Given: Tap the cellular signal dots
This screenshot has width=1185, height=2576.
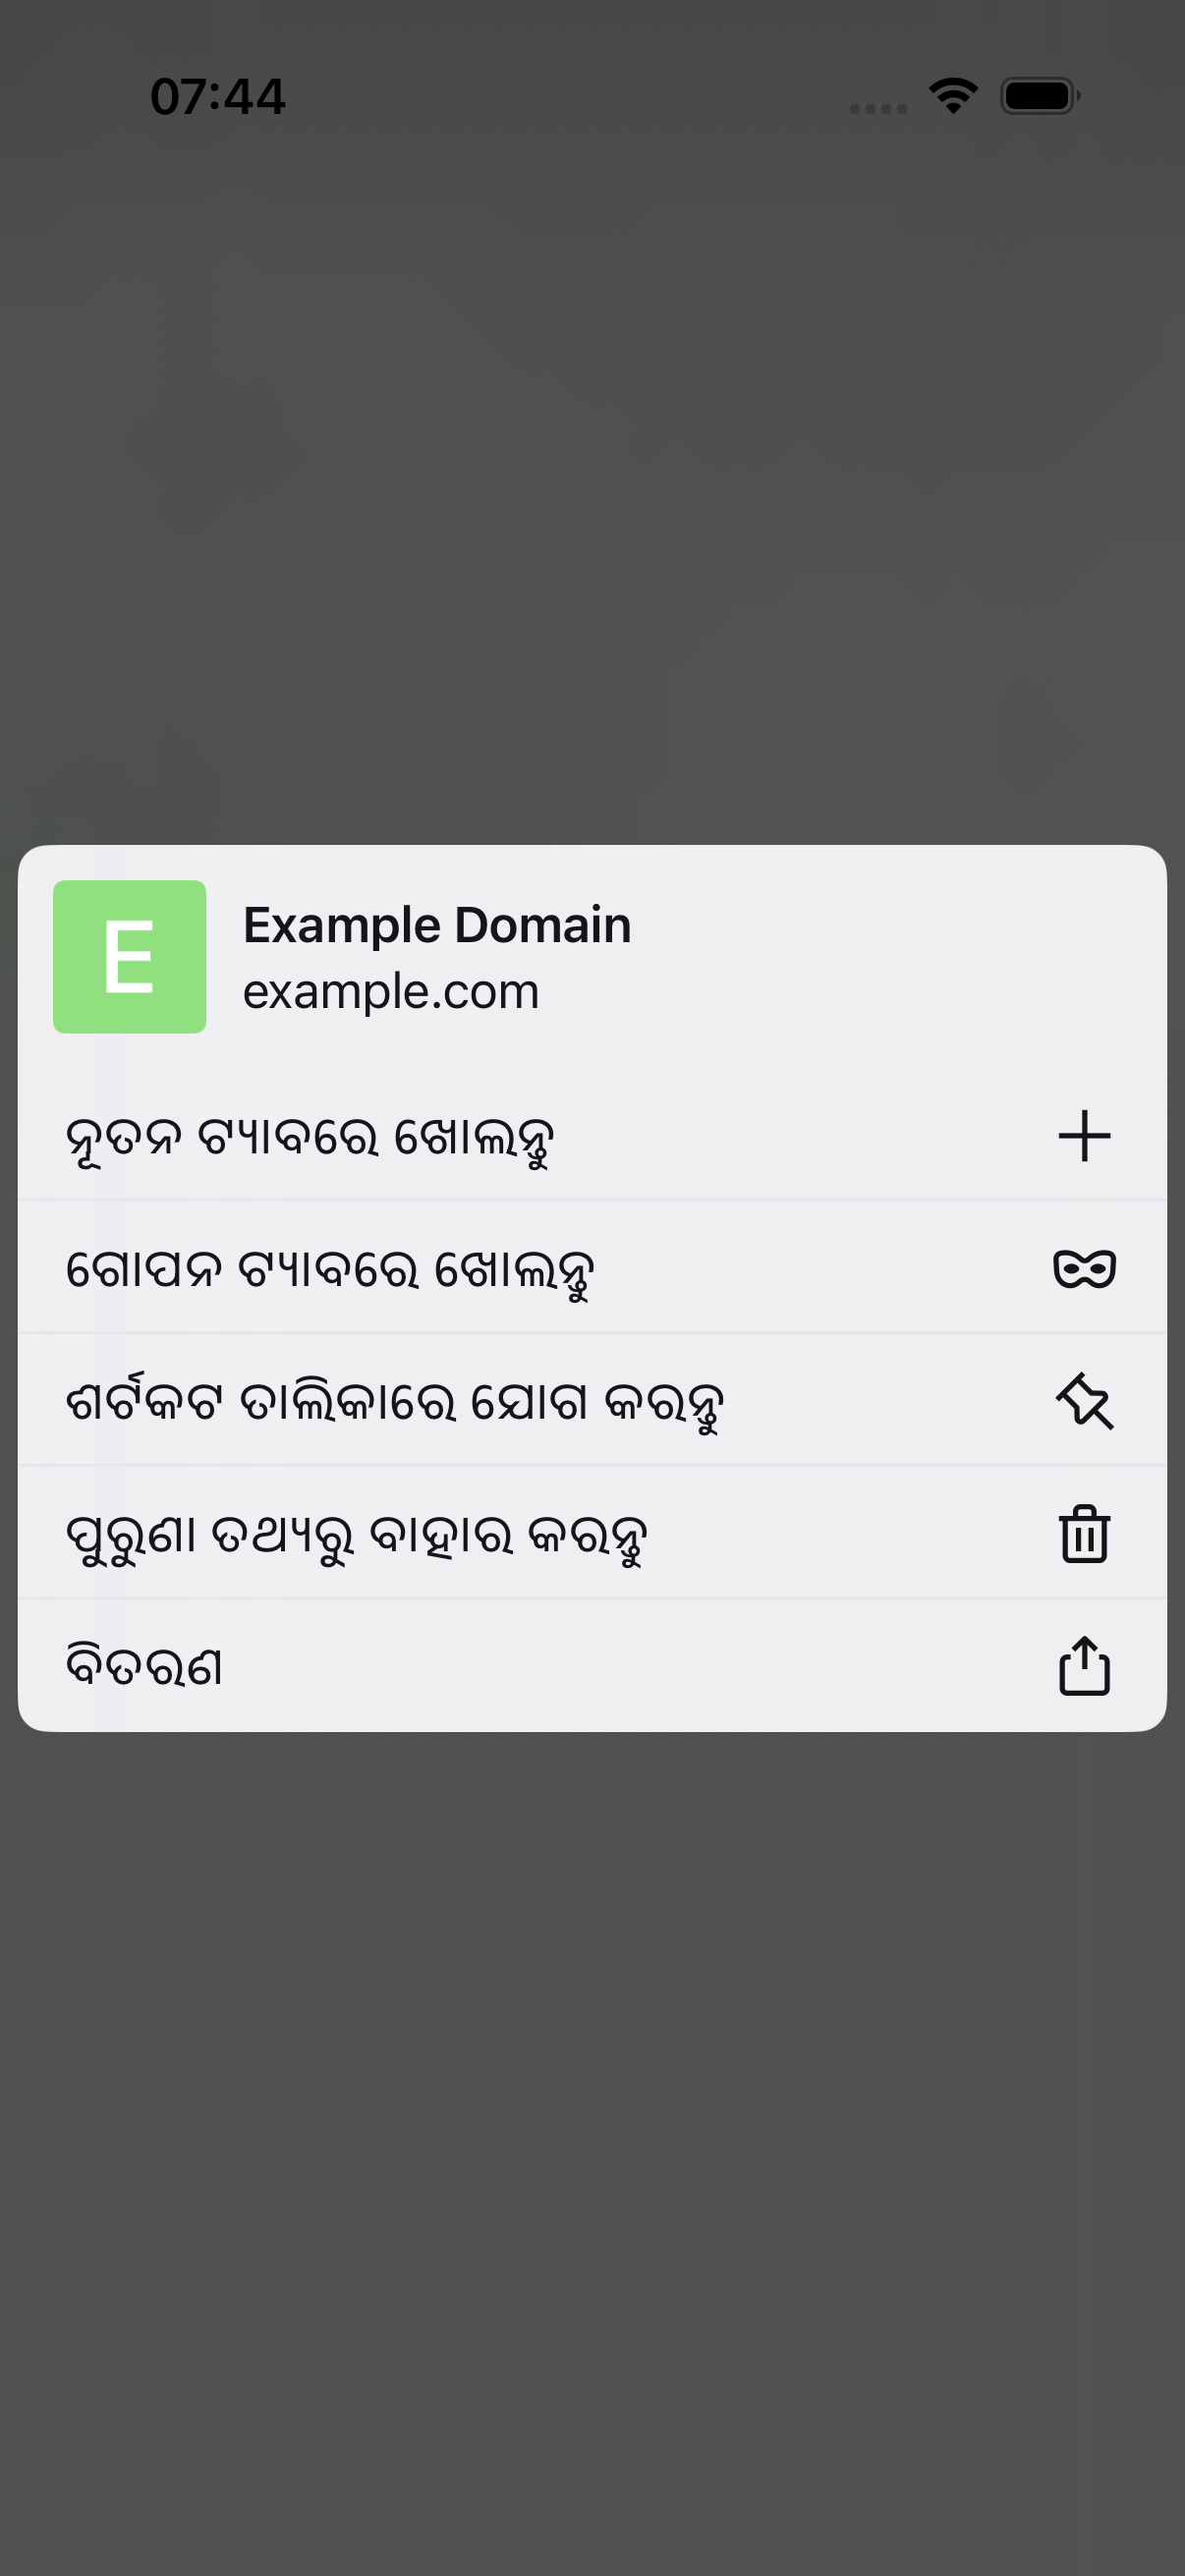Looking at the screenshot, I should (878, 108).
